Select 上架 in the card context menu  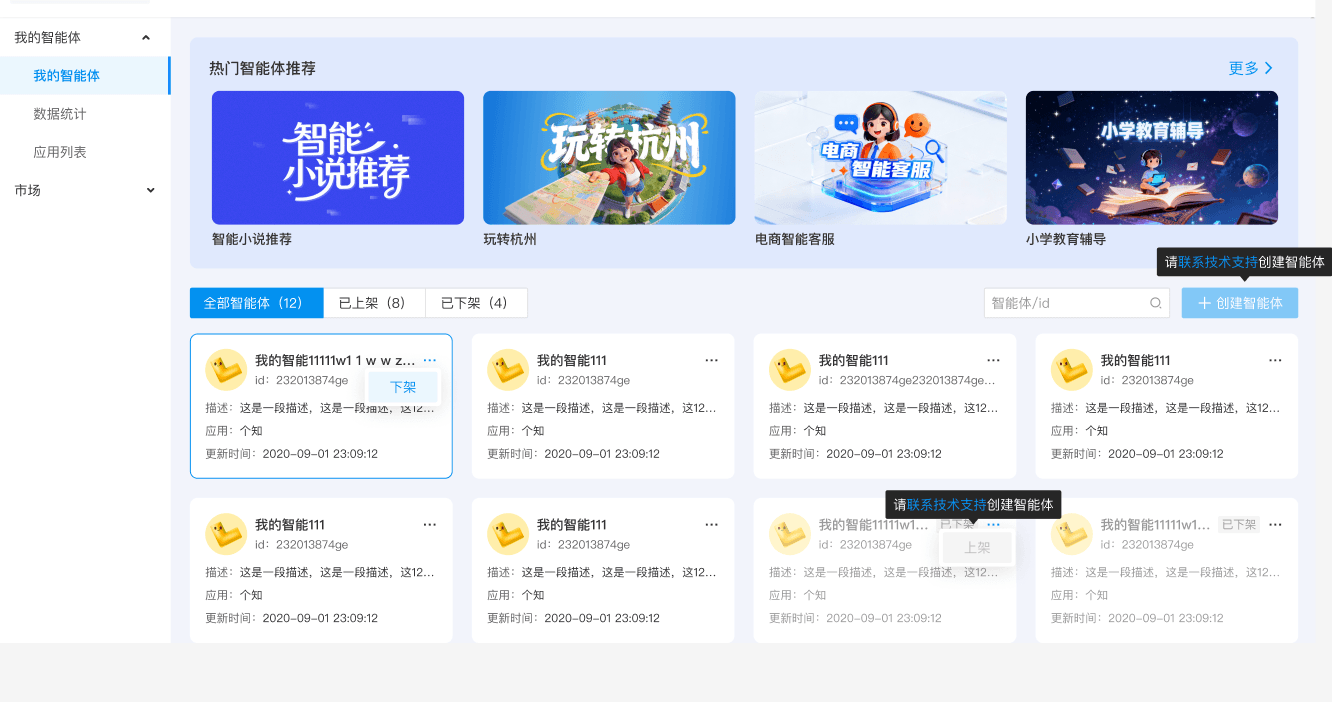point(977,548)
